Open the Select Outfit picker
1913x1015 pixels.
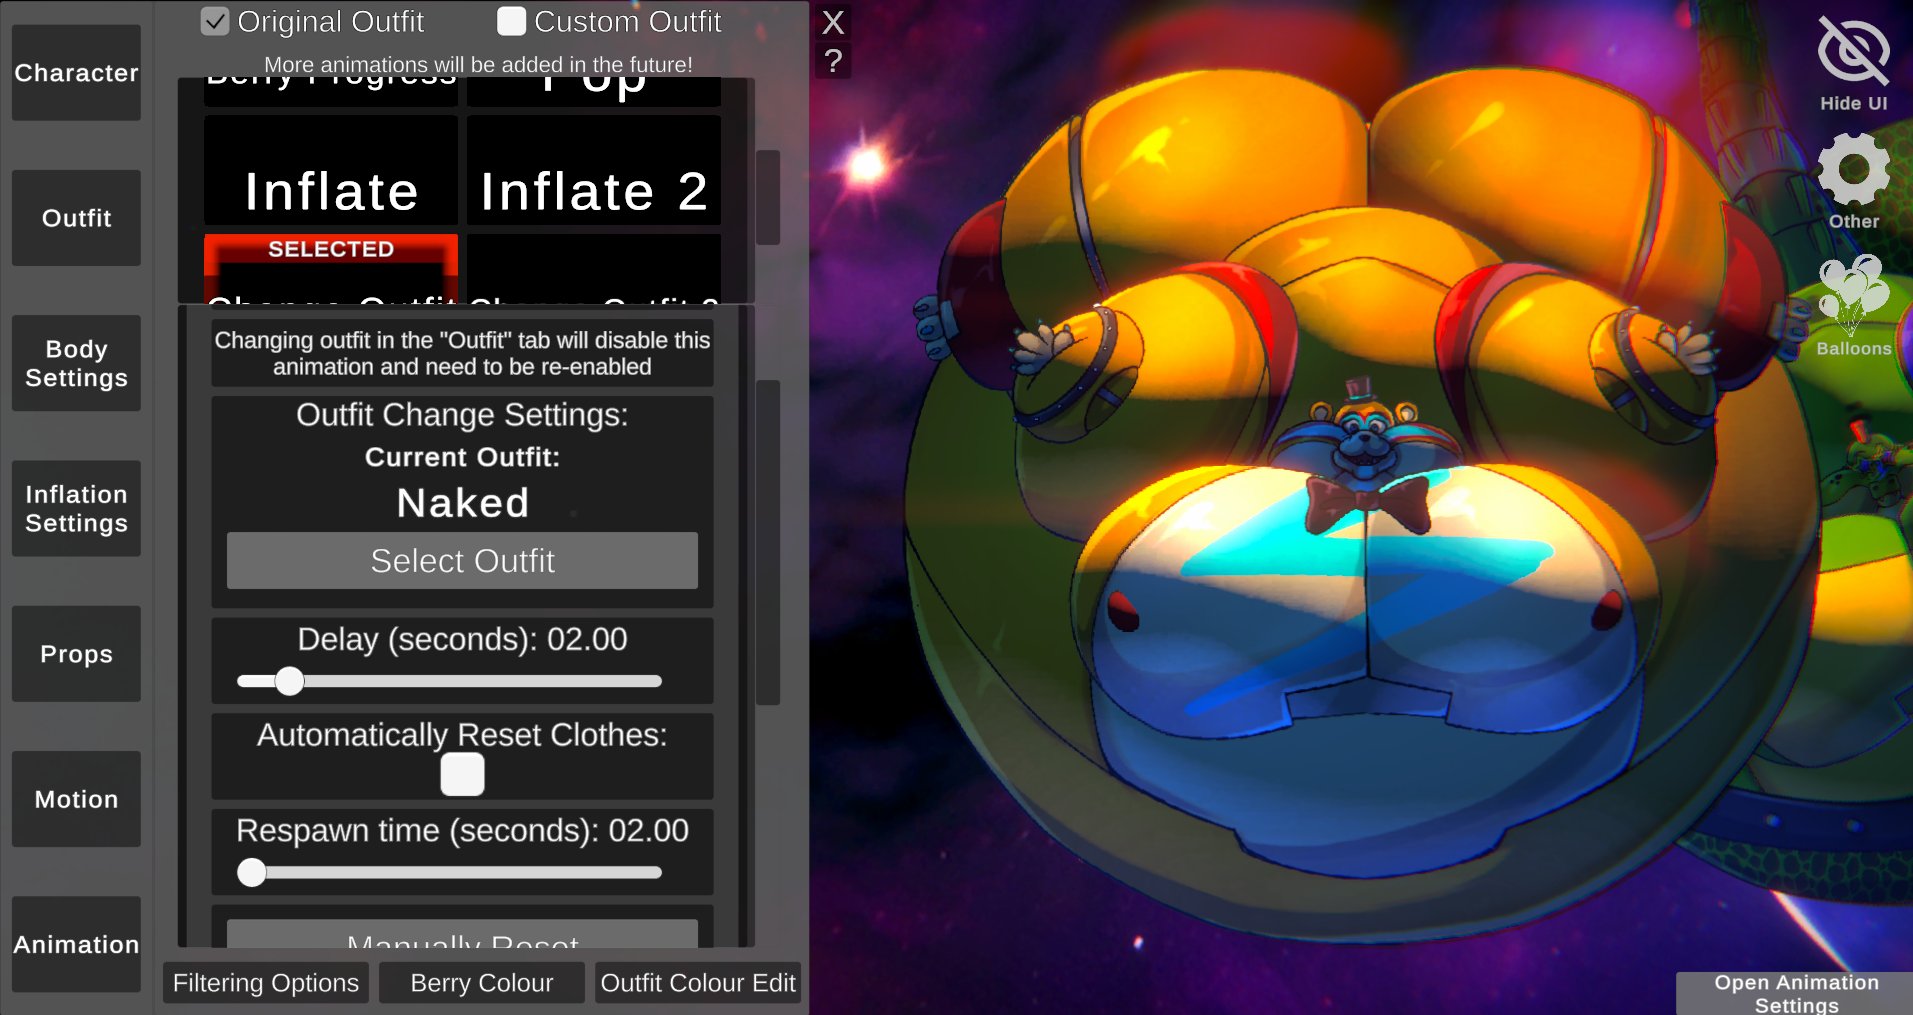[462, 561]
